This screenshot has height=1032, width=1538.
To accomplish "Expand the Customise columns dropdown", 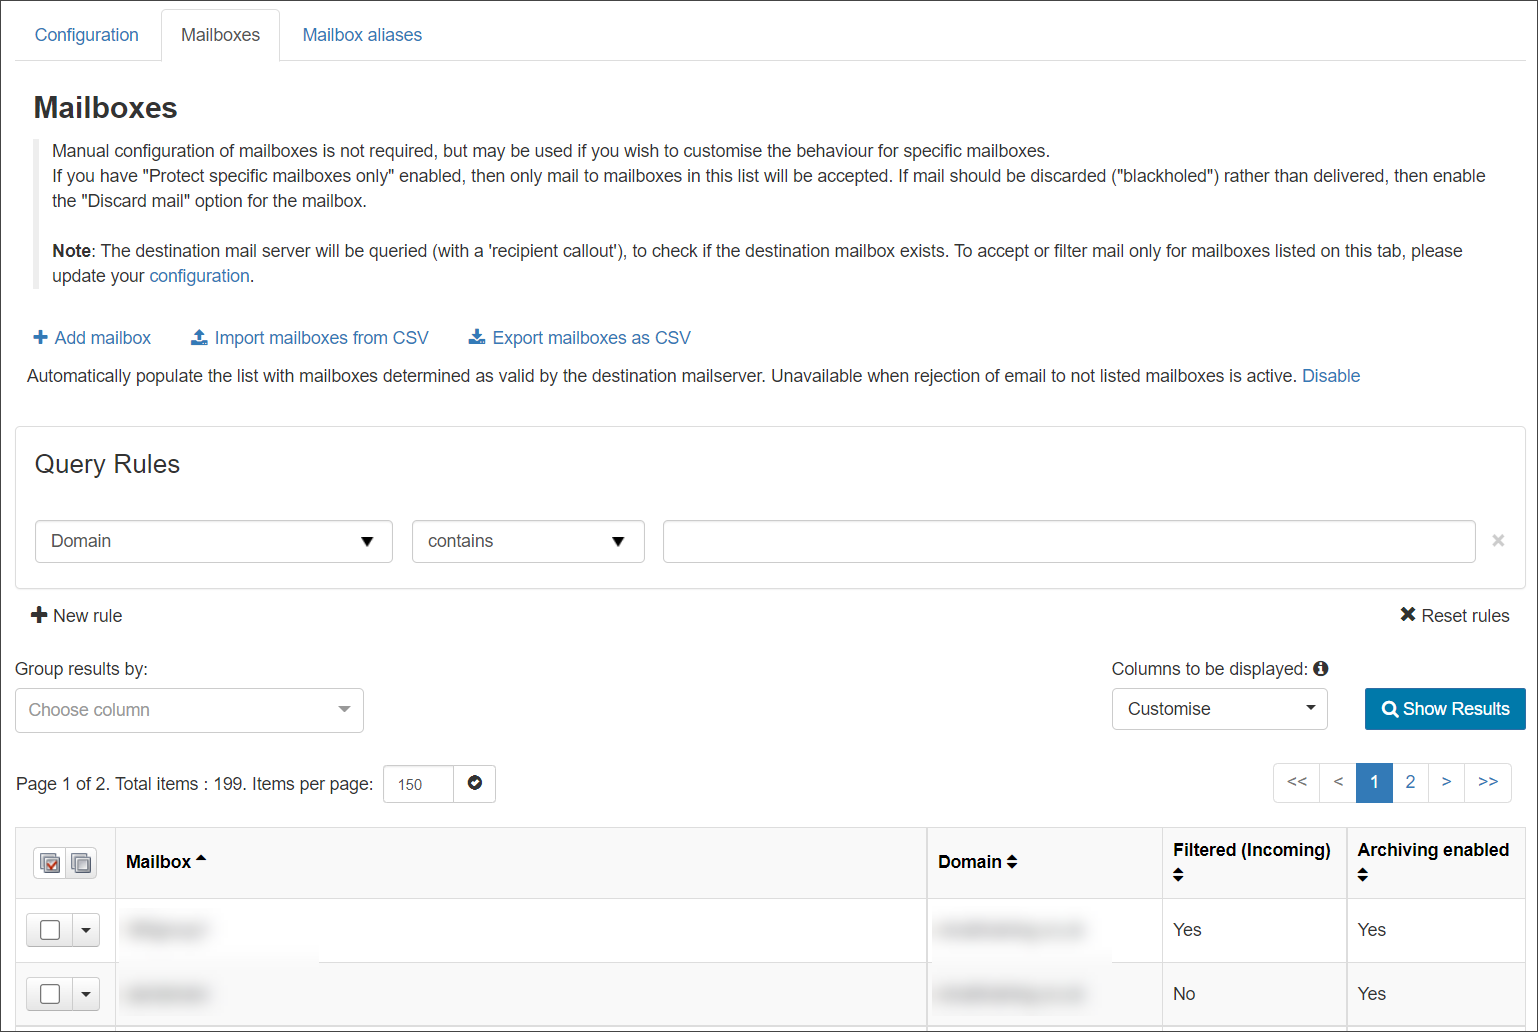I will (x=1219, y=709).
